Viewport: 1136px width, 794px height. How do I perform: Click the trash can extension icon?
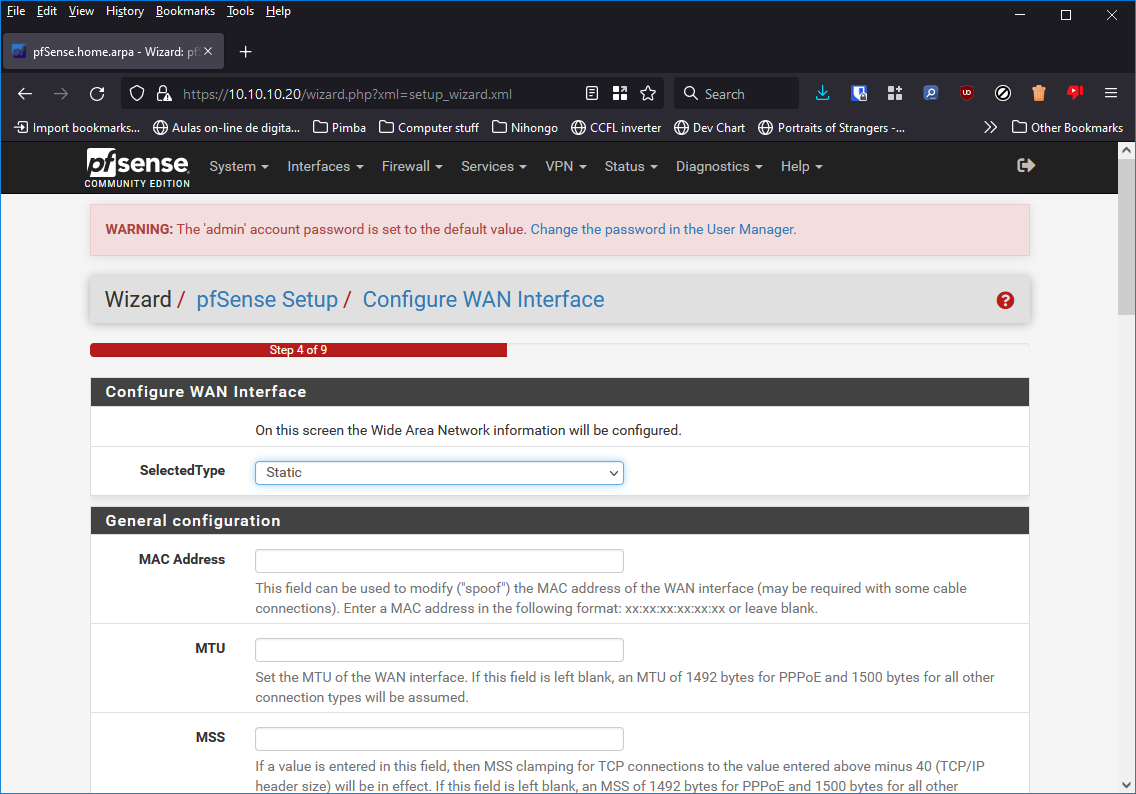(x=1038, y=92)
